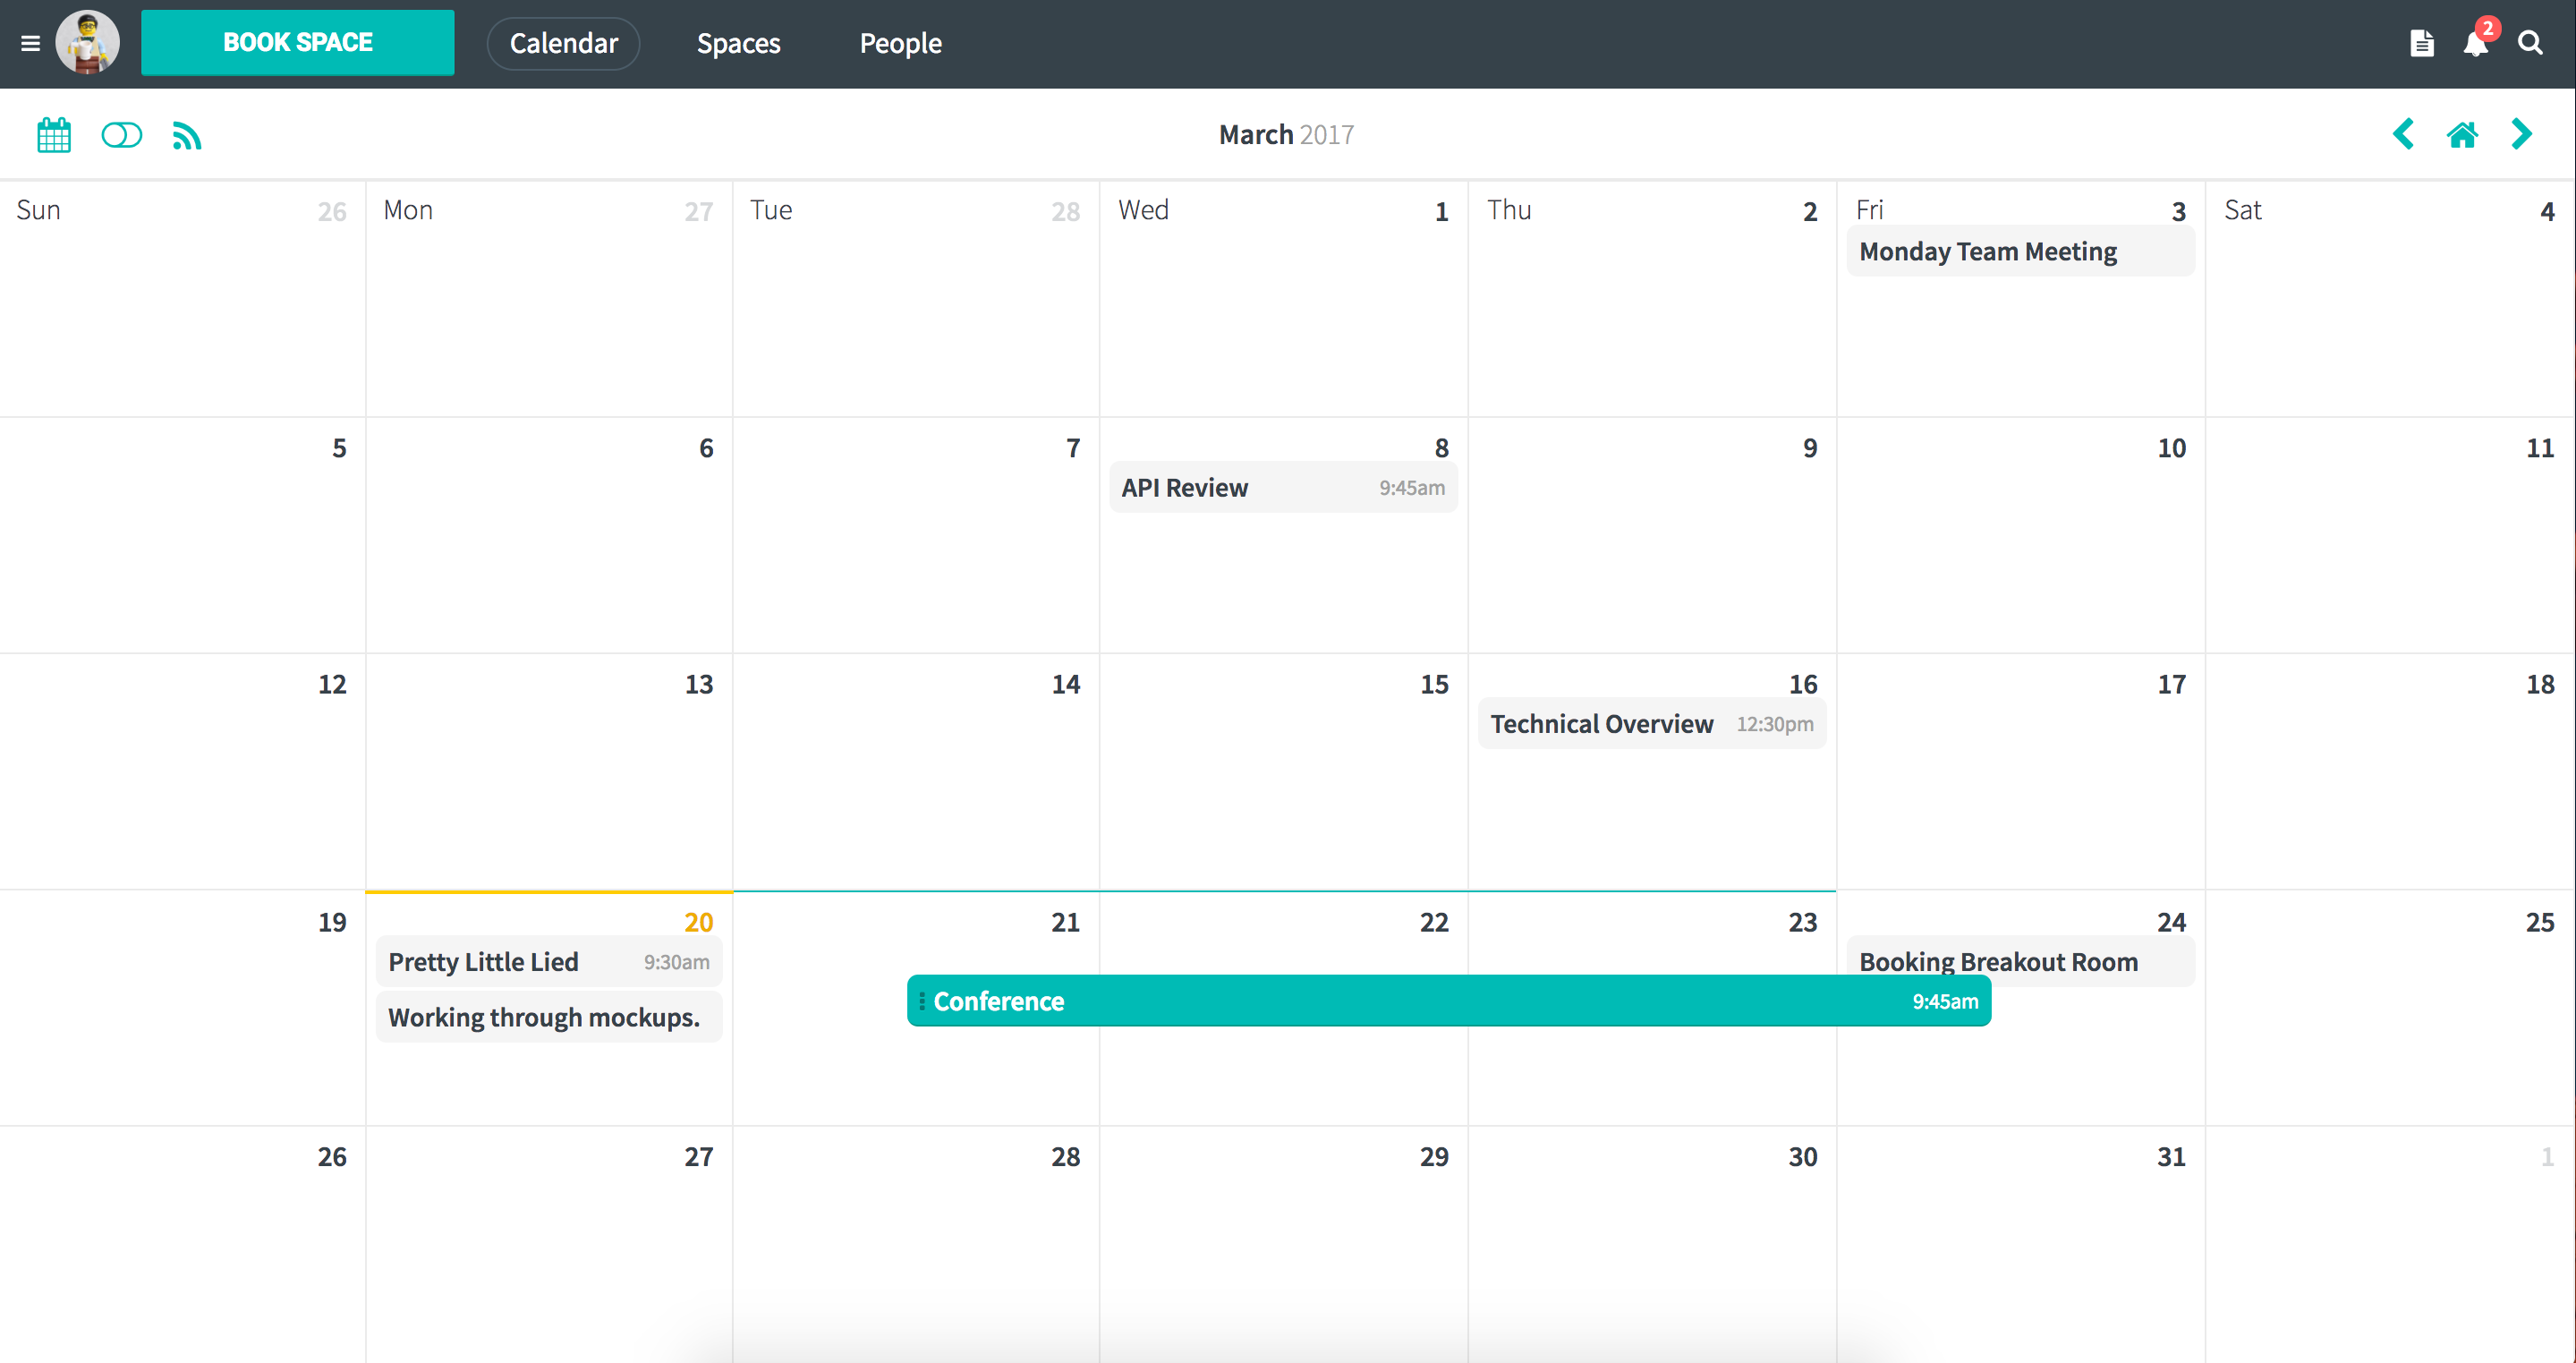Open the Booking Breakout Room event

(2020, 961)
